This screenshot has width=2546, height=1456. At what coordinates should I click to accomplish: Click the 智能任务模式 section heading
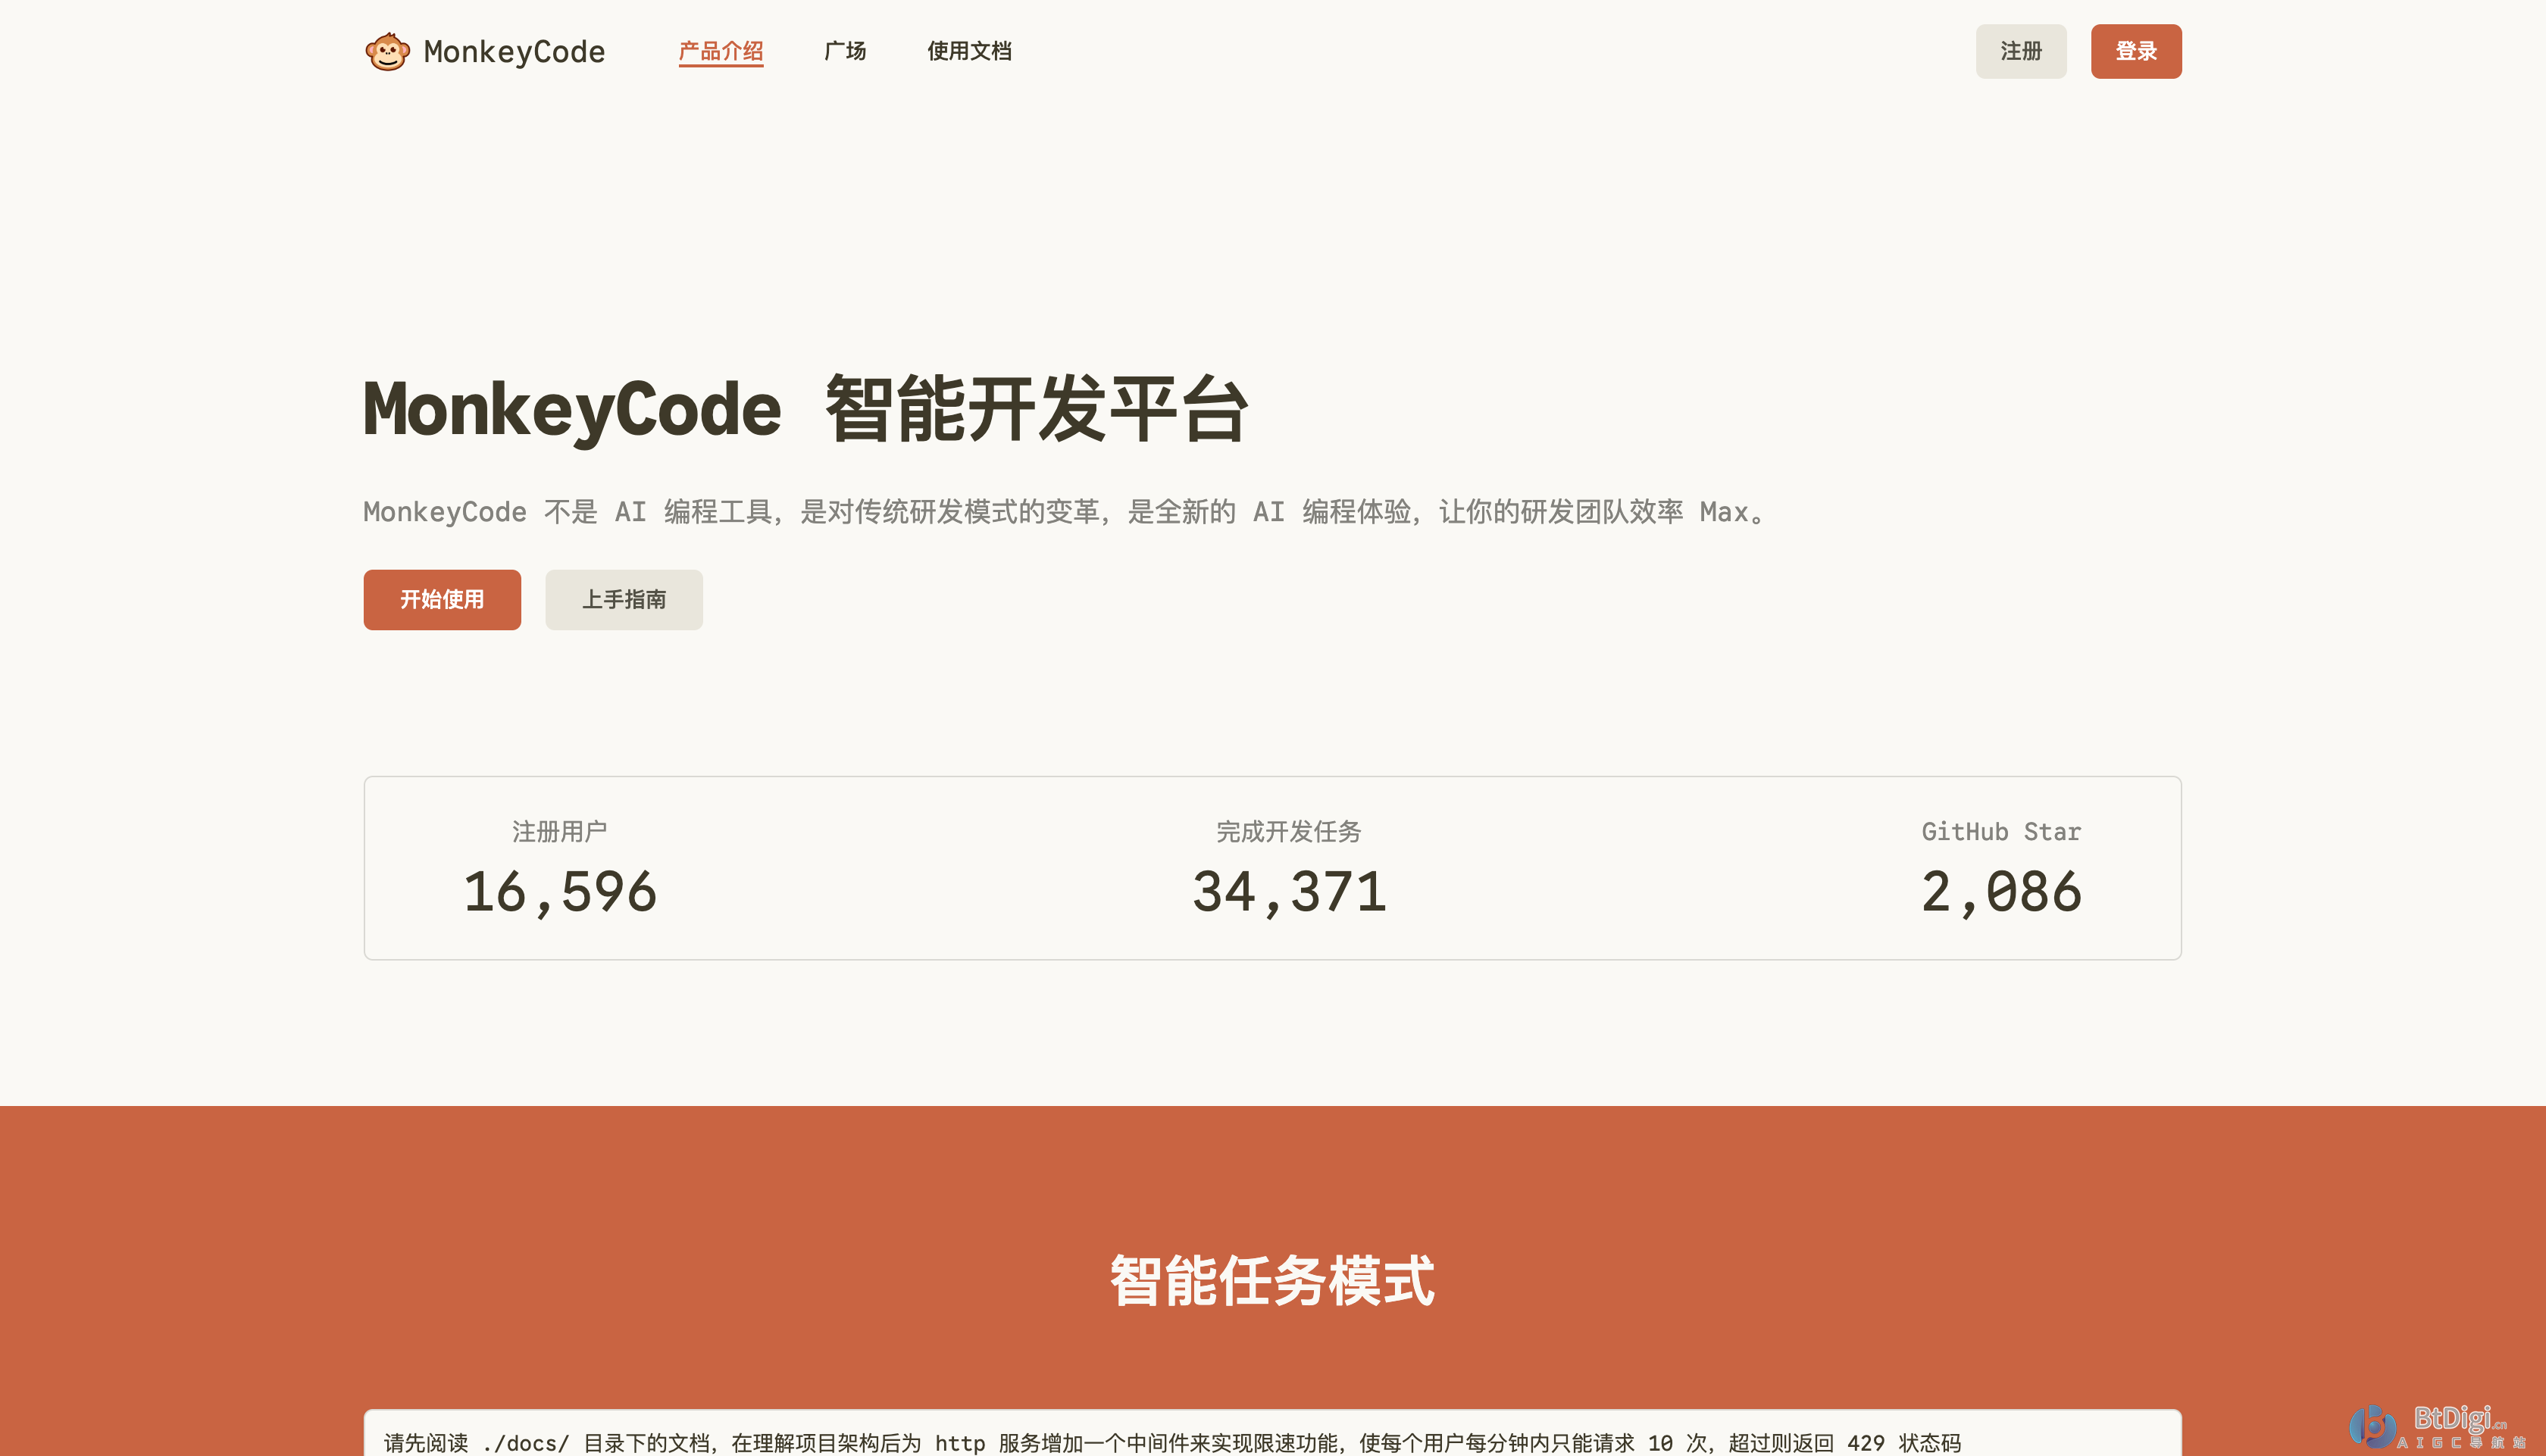[x=1272, y=1286]
